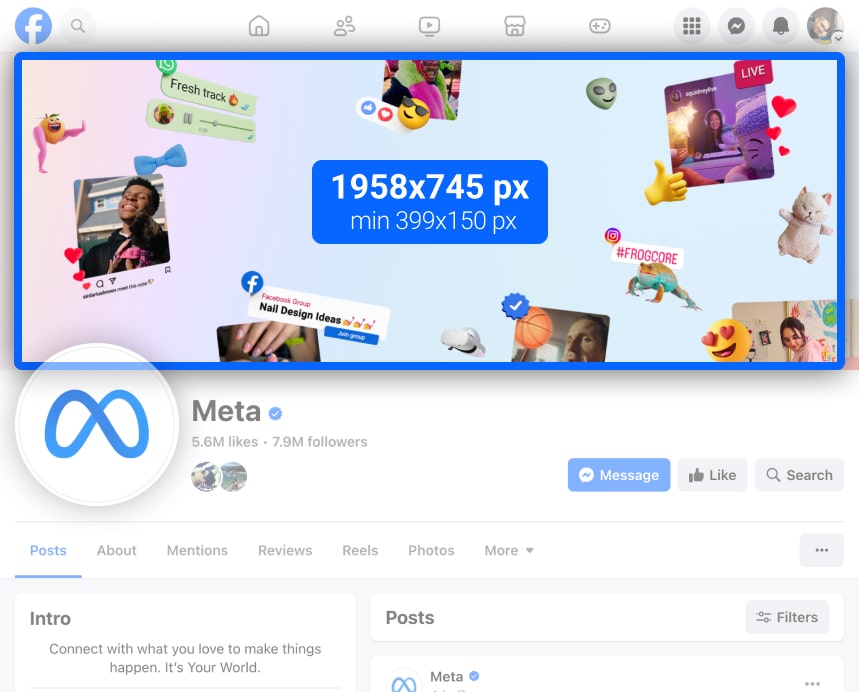This screenshot has height=692, width=859.
Task: Open Marketplace from the top bar
Action: coord(515,26)
